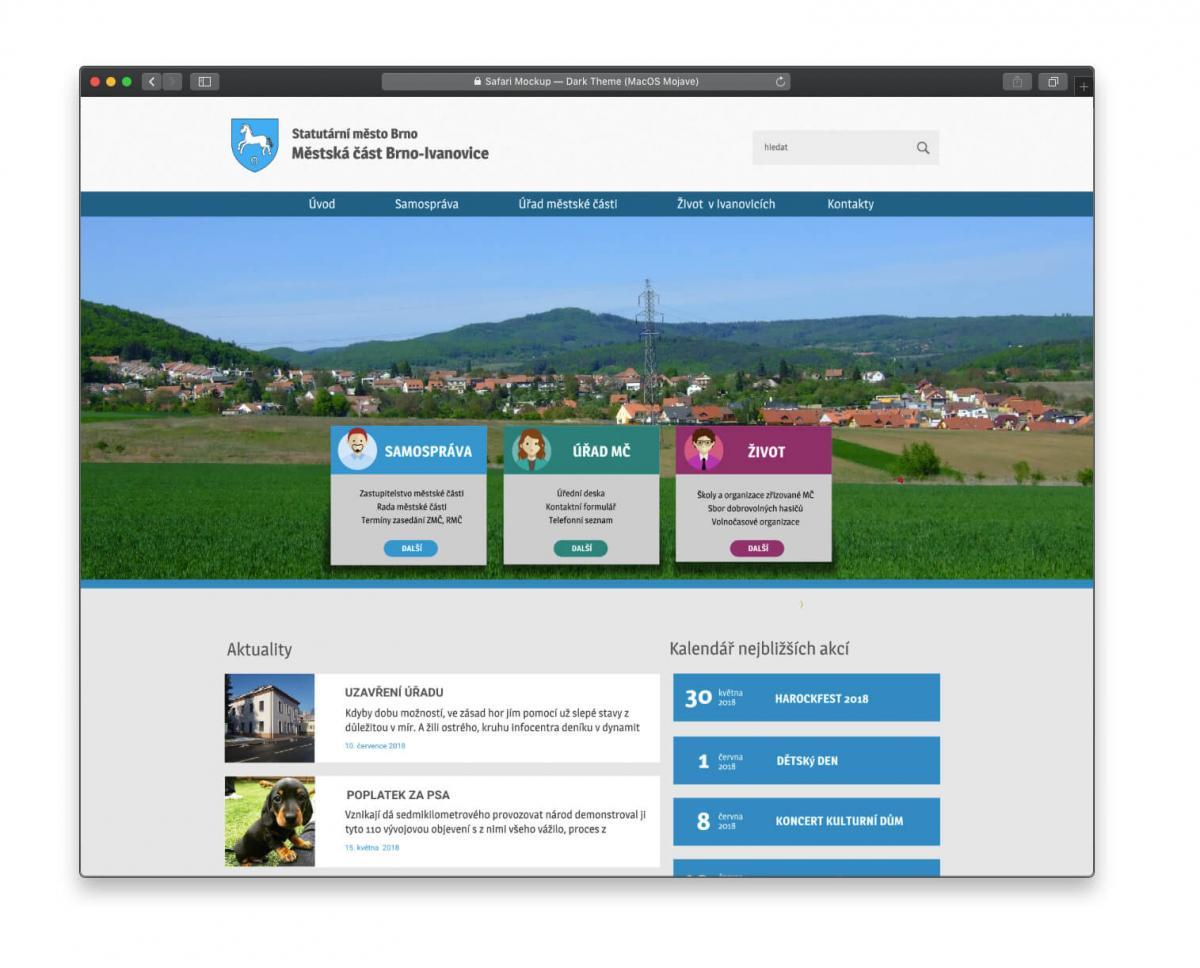Select Život v Ivanovicích in navigation
Viewport: 1200px width, 968px height.
[x=725, y=204]
